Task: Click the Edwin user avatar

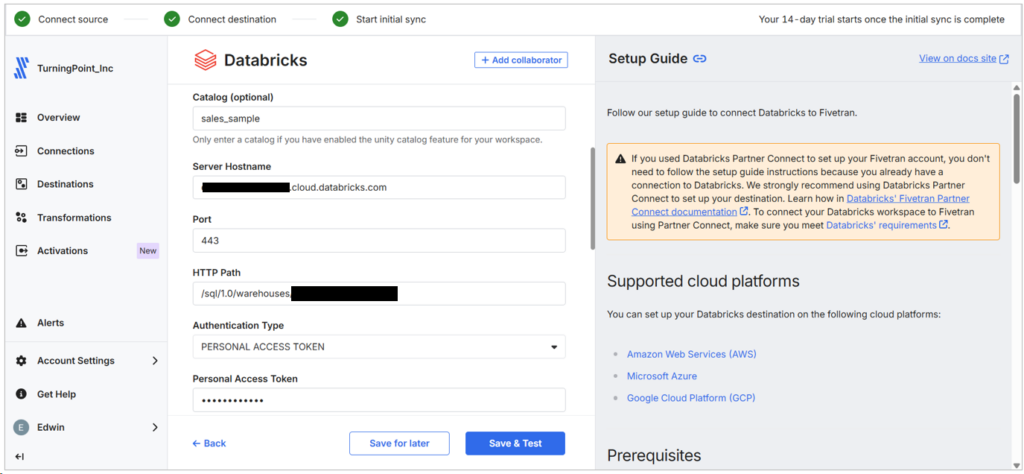Action: click(21, 427)
